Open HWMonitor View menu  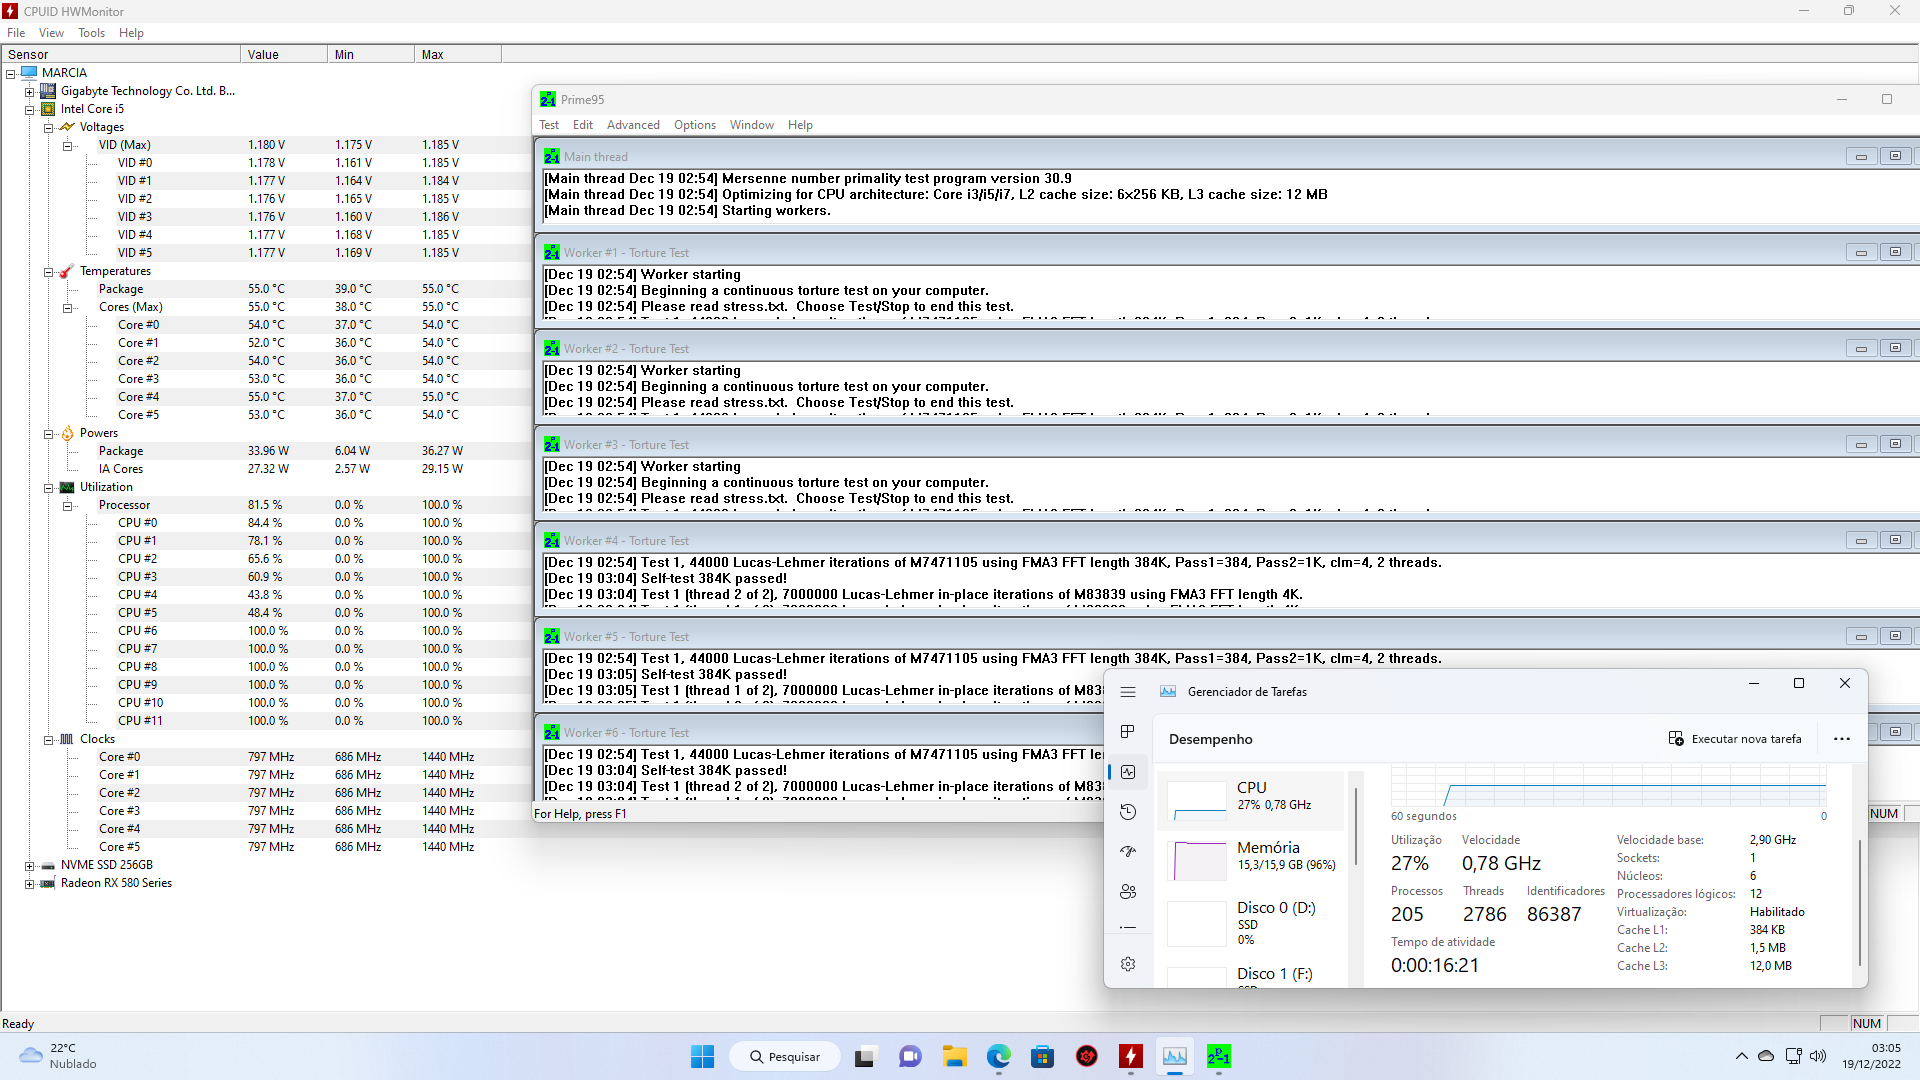click(x=51, y=33)
